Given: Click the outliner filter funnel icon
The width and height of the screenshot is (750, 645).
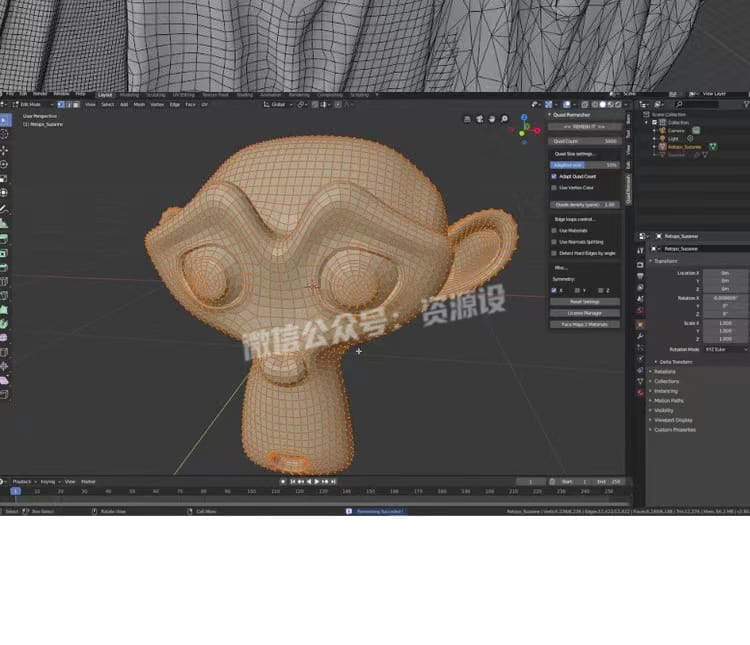Looking at the screenshot, I should pyautogui.click(x=746, y=104).
